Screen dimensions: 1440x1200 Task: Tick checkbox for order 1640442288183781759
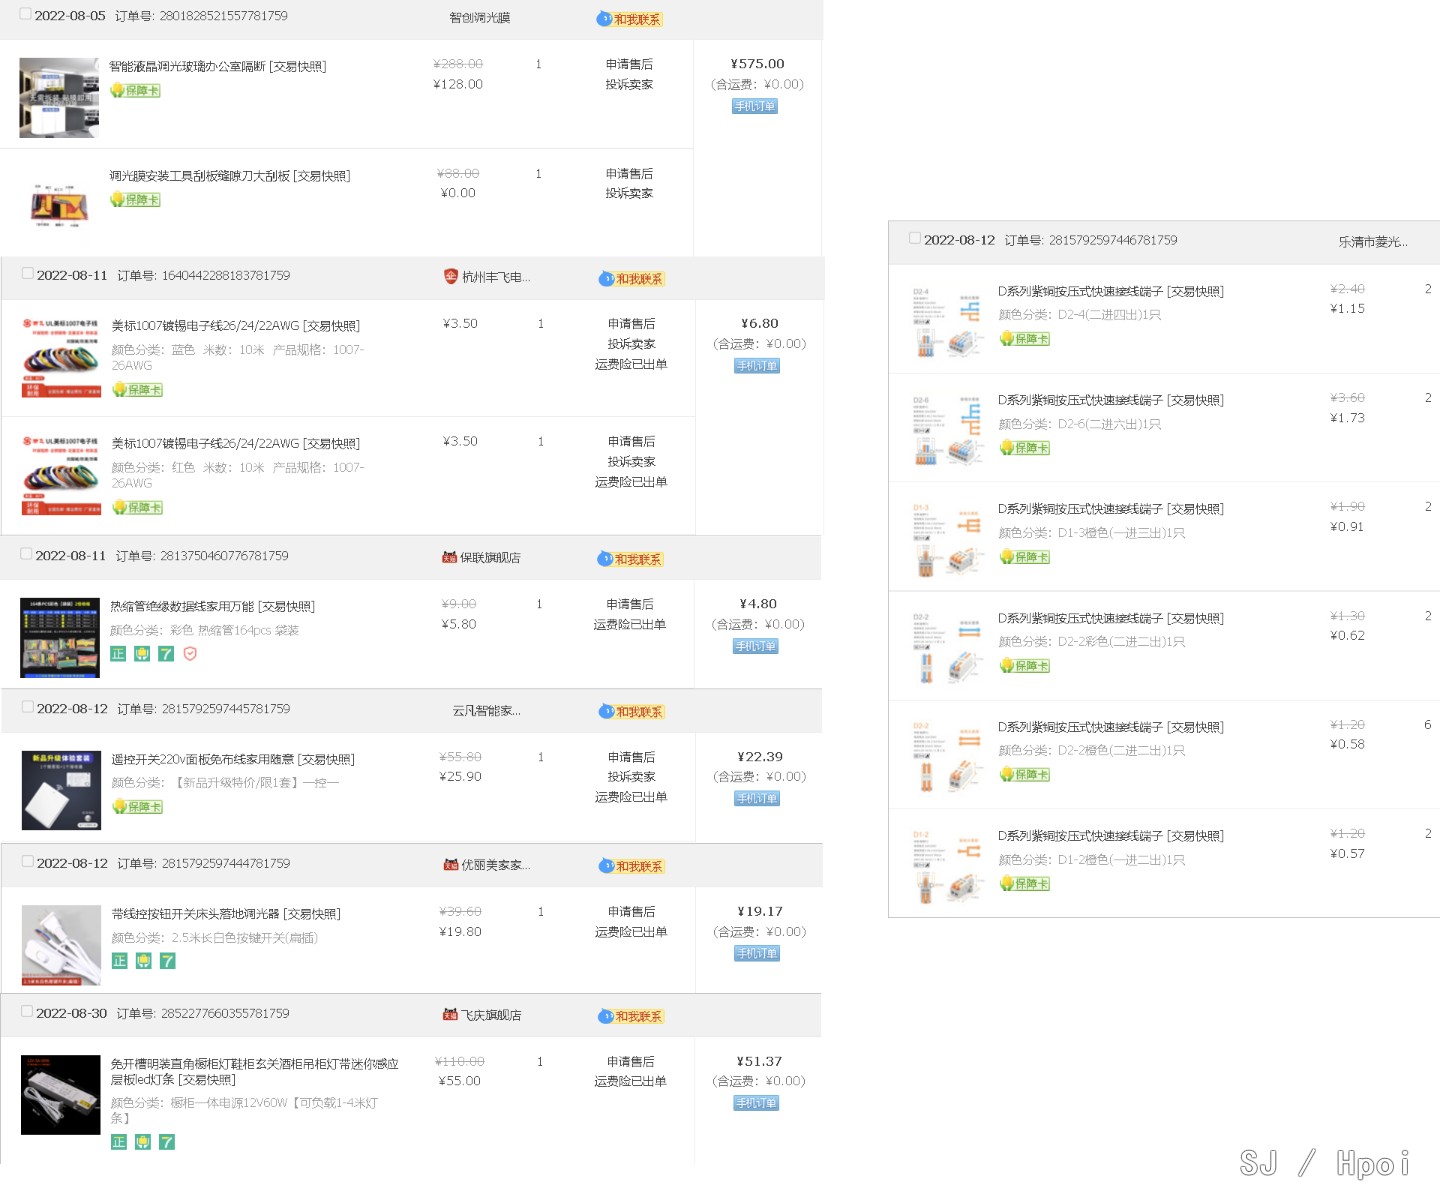(x=28, y=273)
